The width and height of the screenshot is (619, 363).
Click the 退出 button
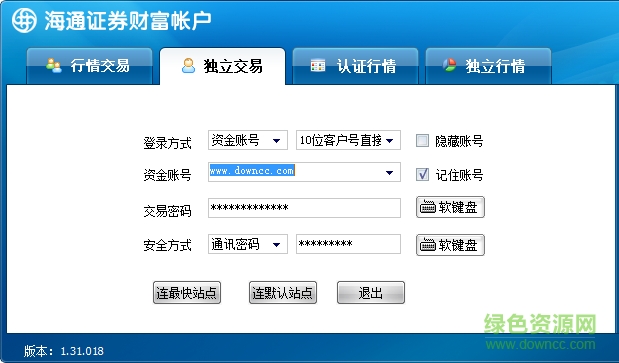pyautogui.click(x=371, y=293)
